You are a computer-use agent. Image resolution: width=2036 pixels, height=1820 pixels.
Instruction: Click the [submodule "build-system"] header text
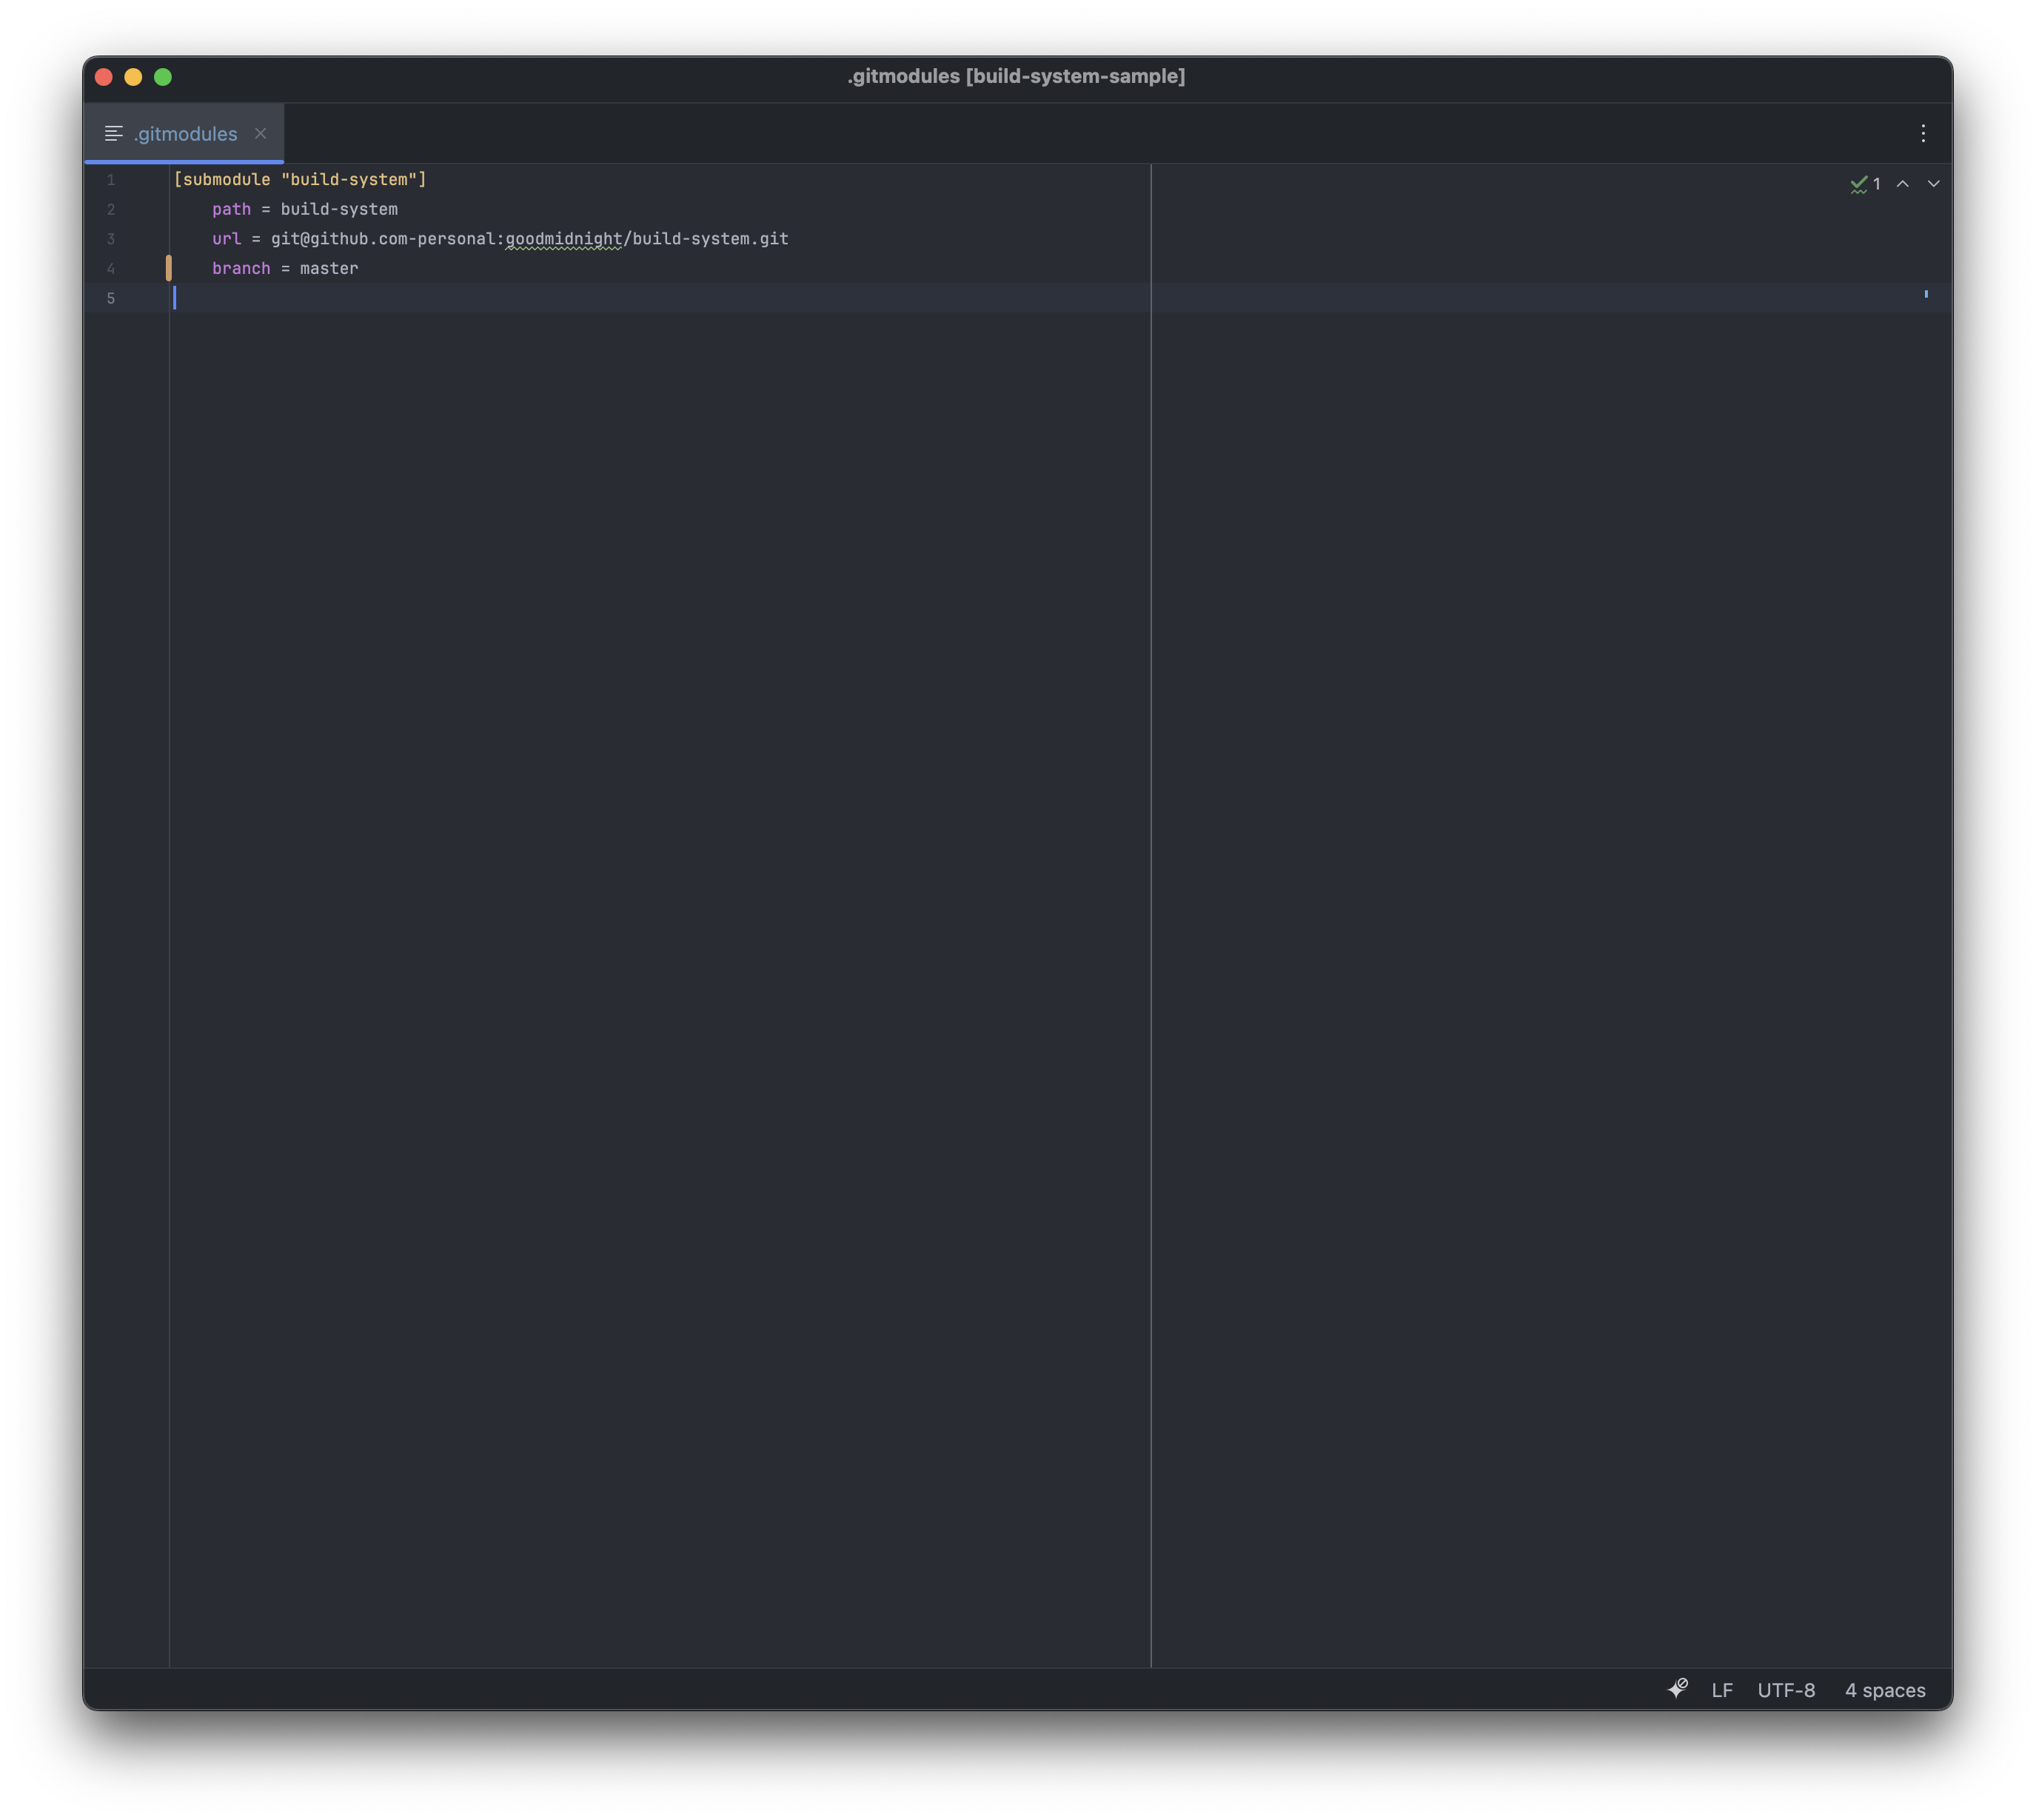tap(300, 180)
